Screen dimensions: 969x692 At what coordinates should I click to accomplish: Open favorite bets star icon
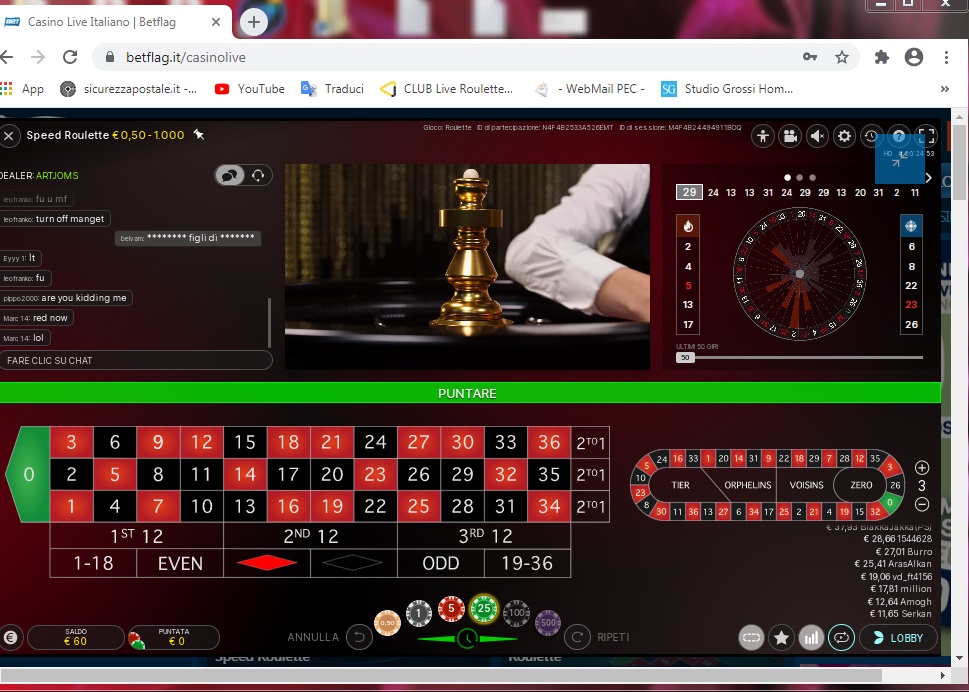click(x=781, y=637)
